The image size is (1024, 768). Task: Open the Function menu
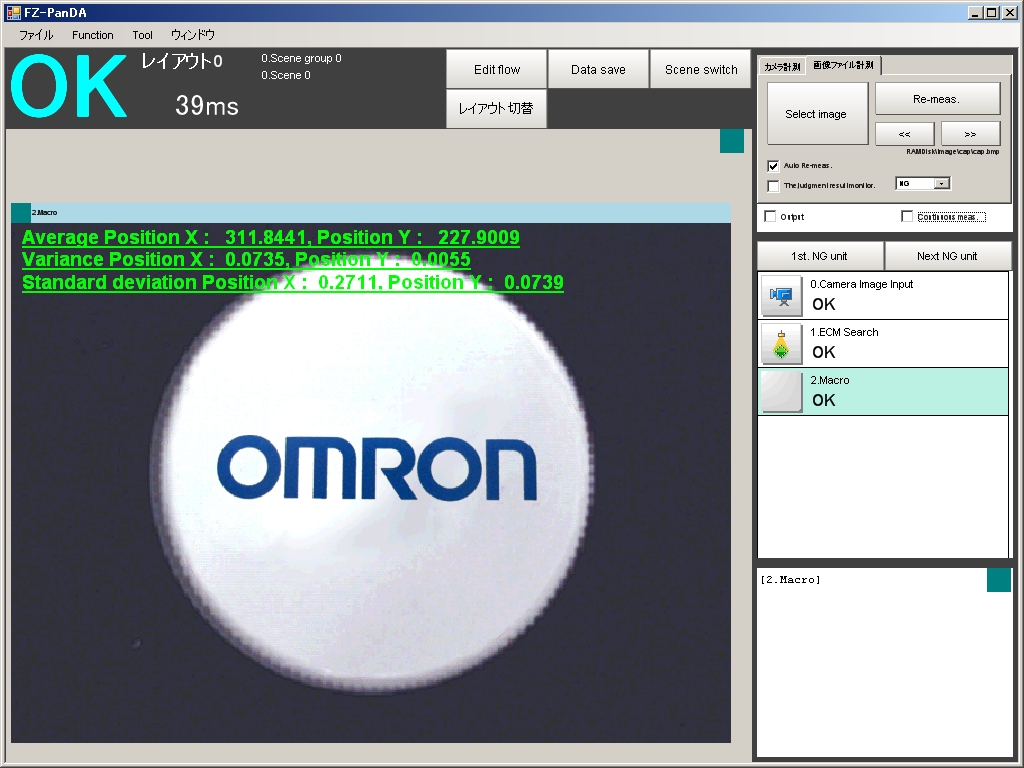(93, 35)
